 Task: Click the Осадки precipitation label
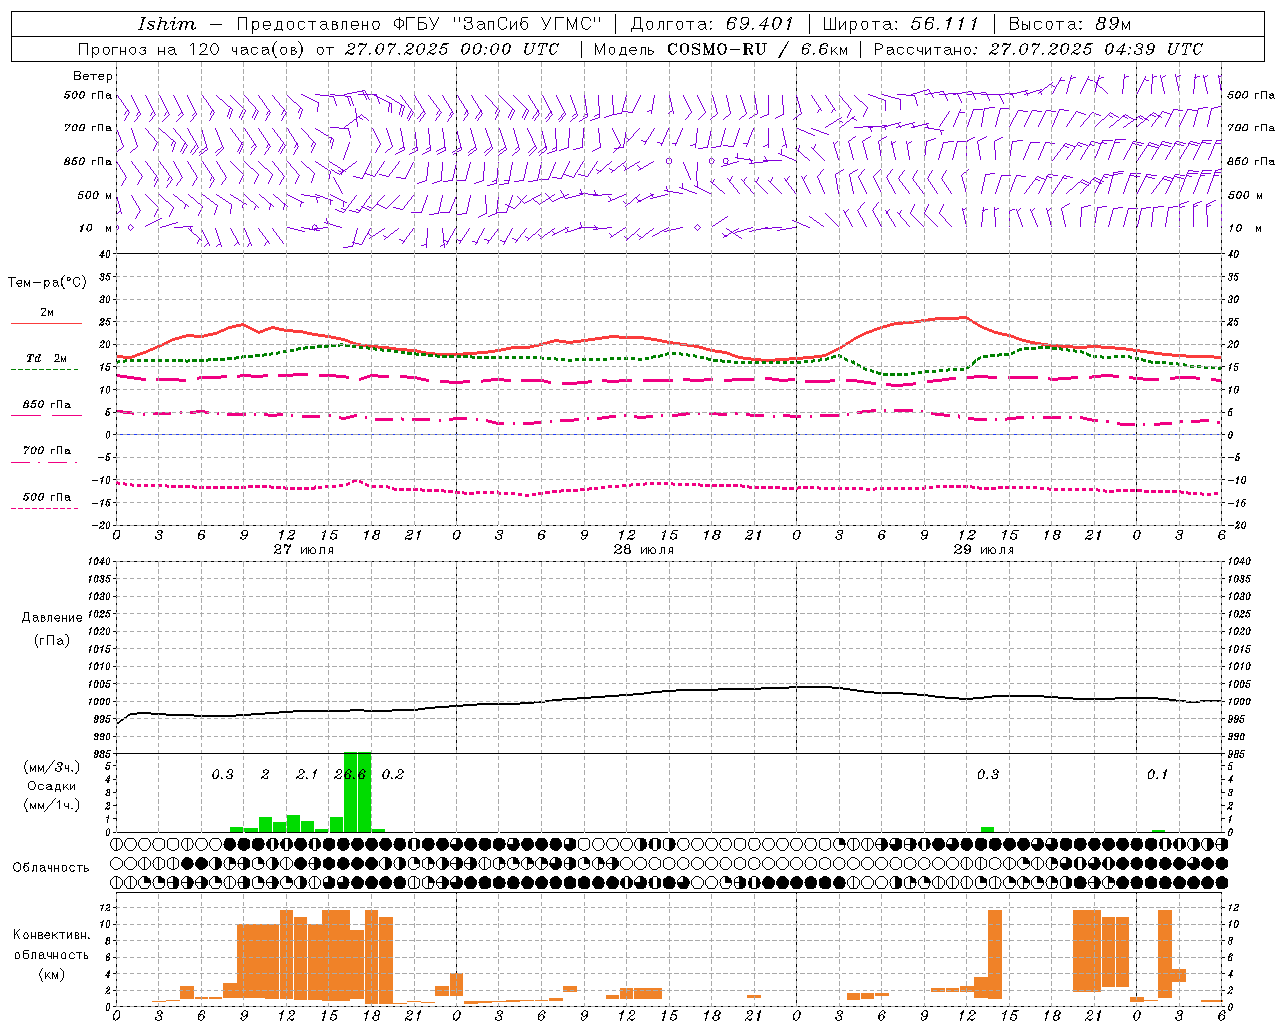coord(51,786)
